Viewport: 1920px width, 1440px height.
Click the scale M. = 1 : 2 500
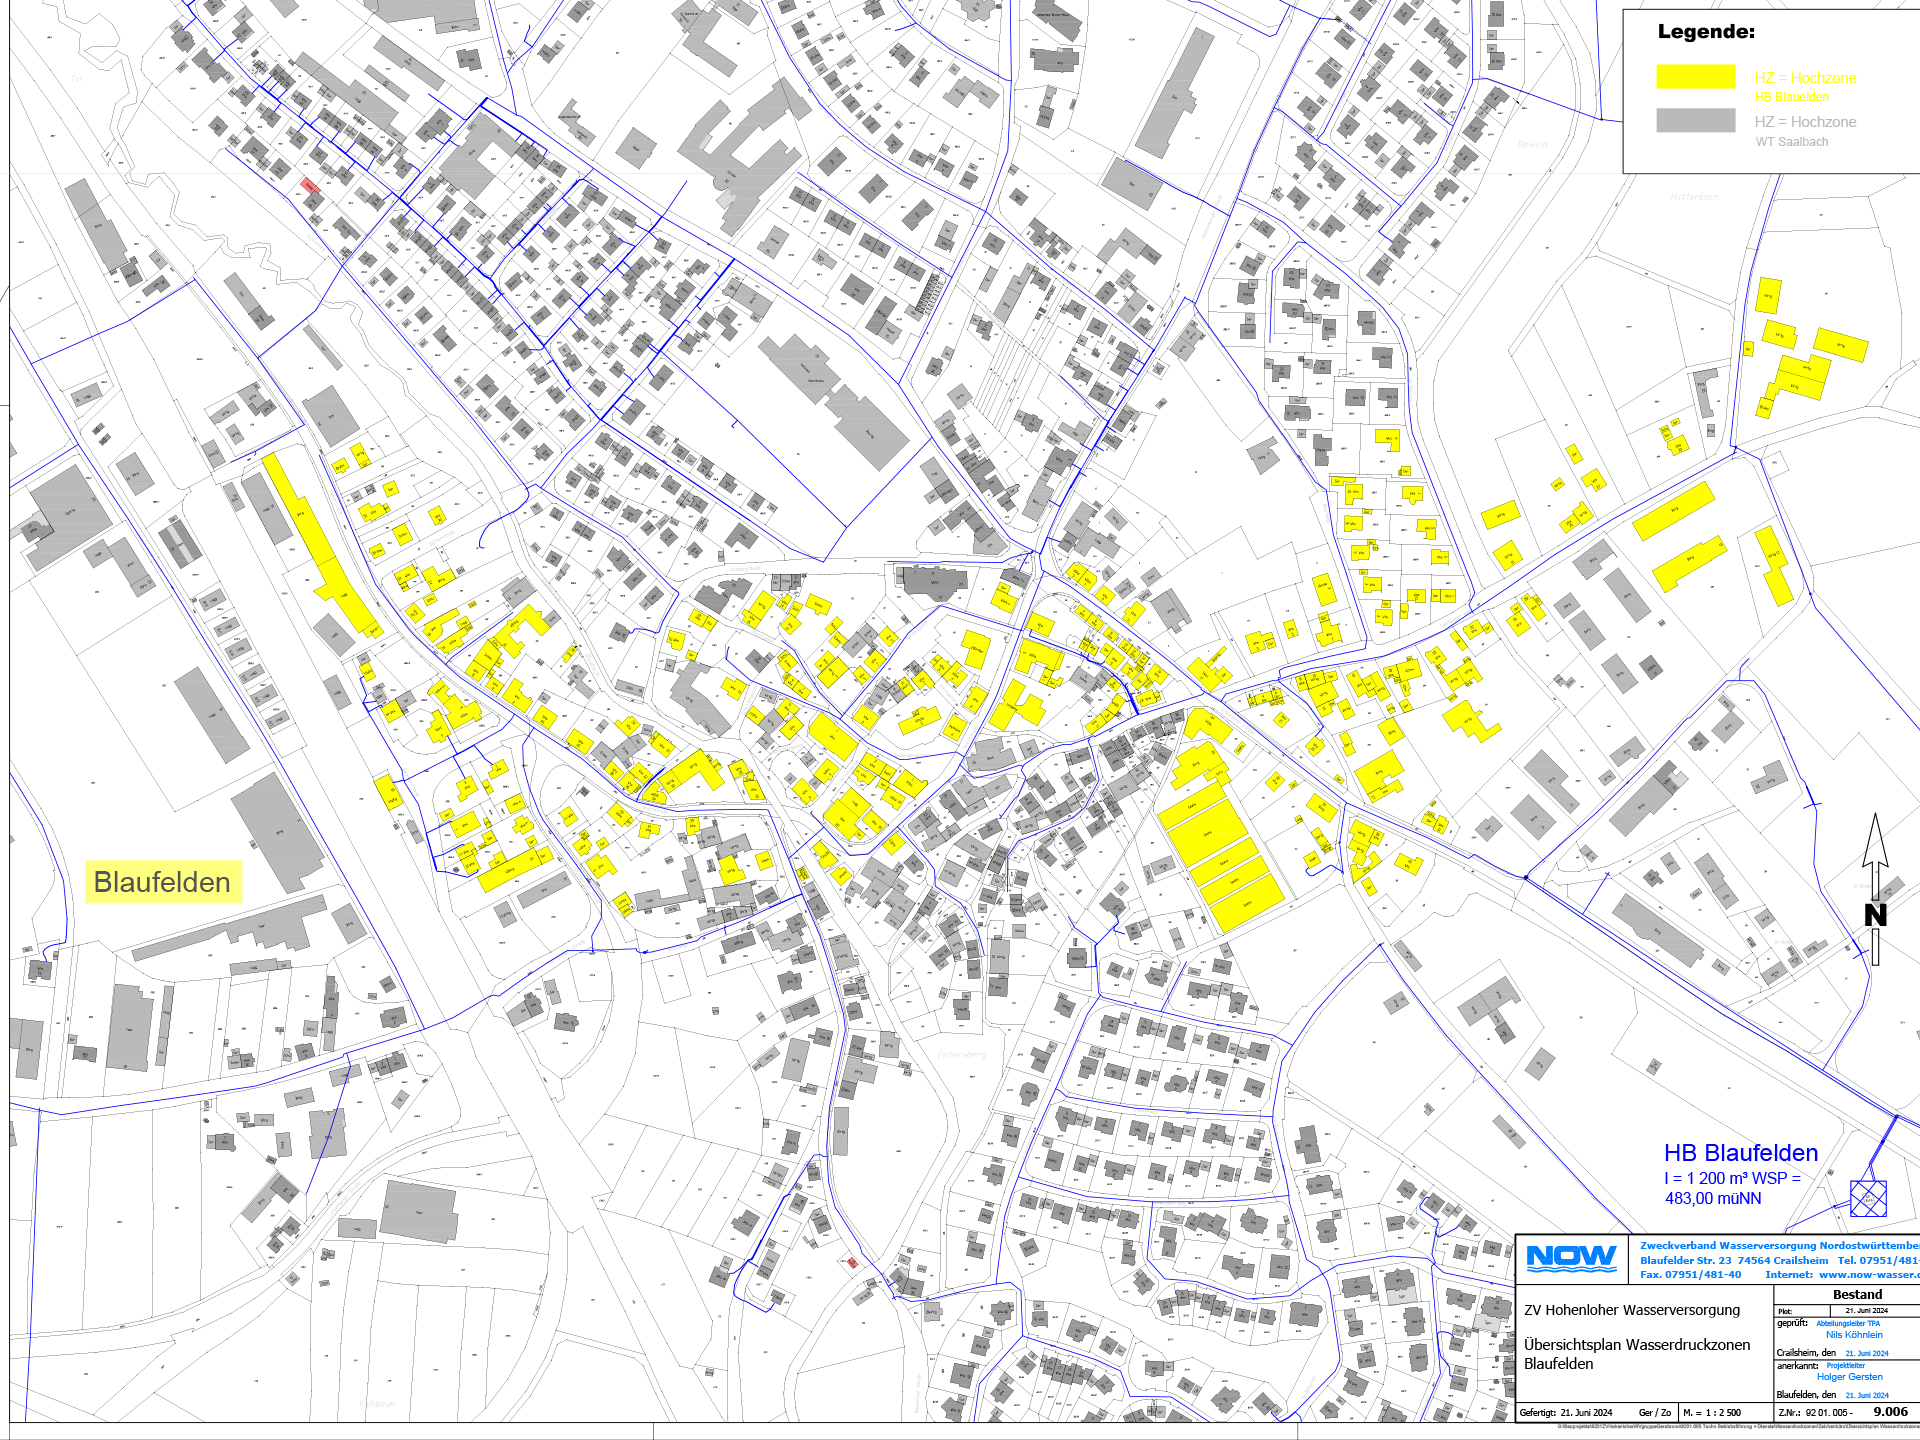[1711, 1413]
